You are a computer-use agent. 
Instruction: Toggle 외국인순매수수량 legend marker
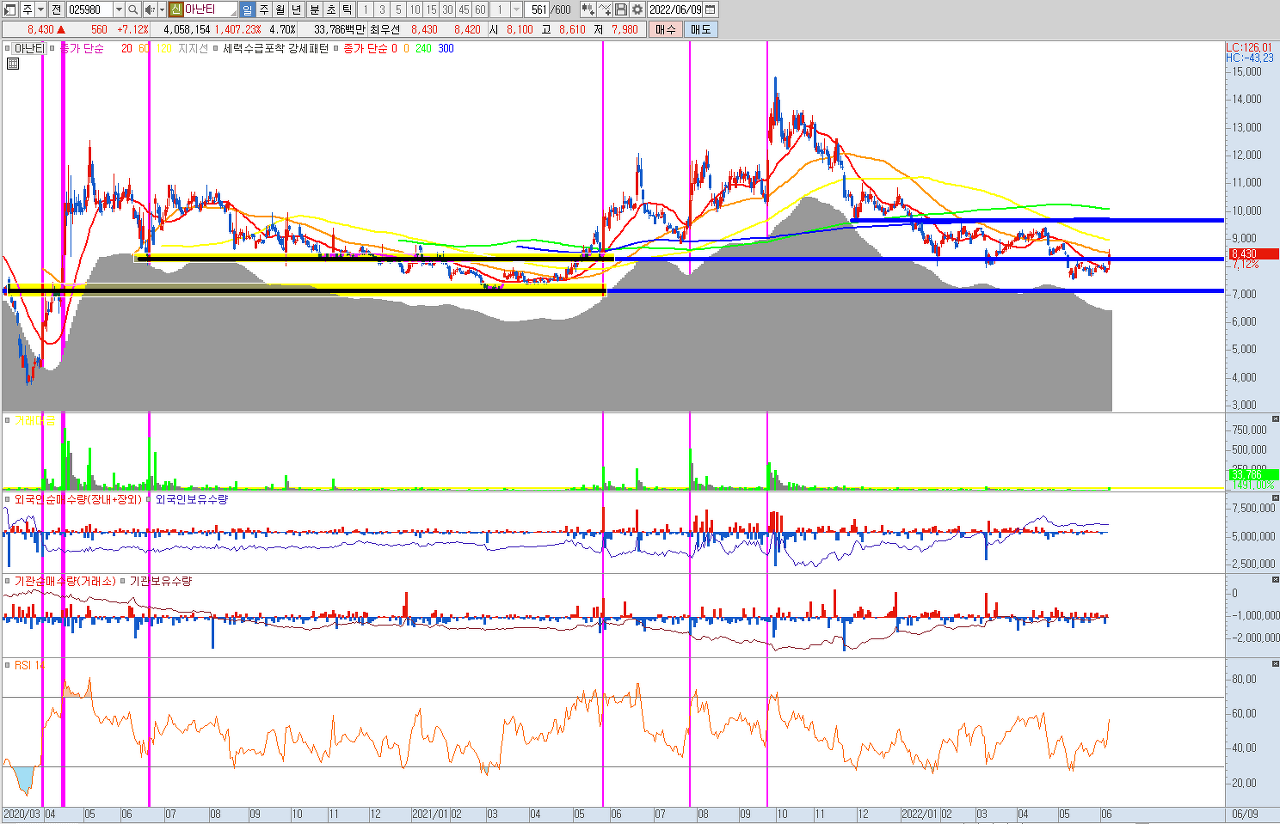click(8, 499)
